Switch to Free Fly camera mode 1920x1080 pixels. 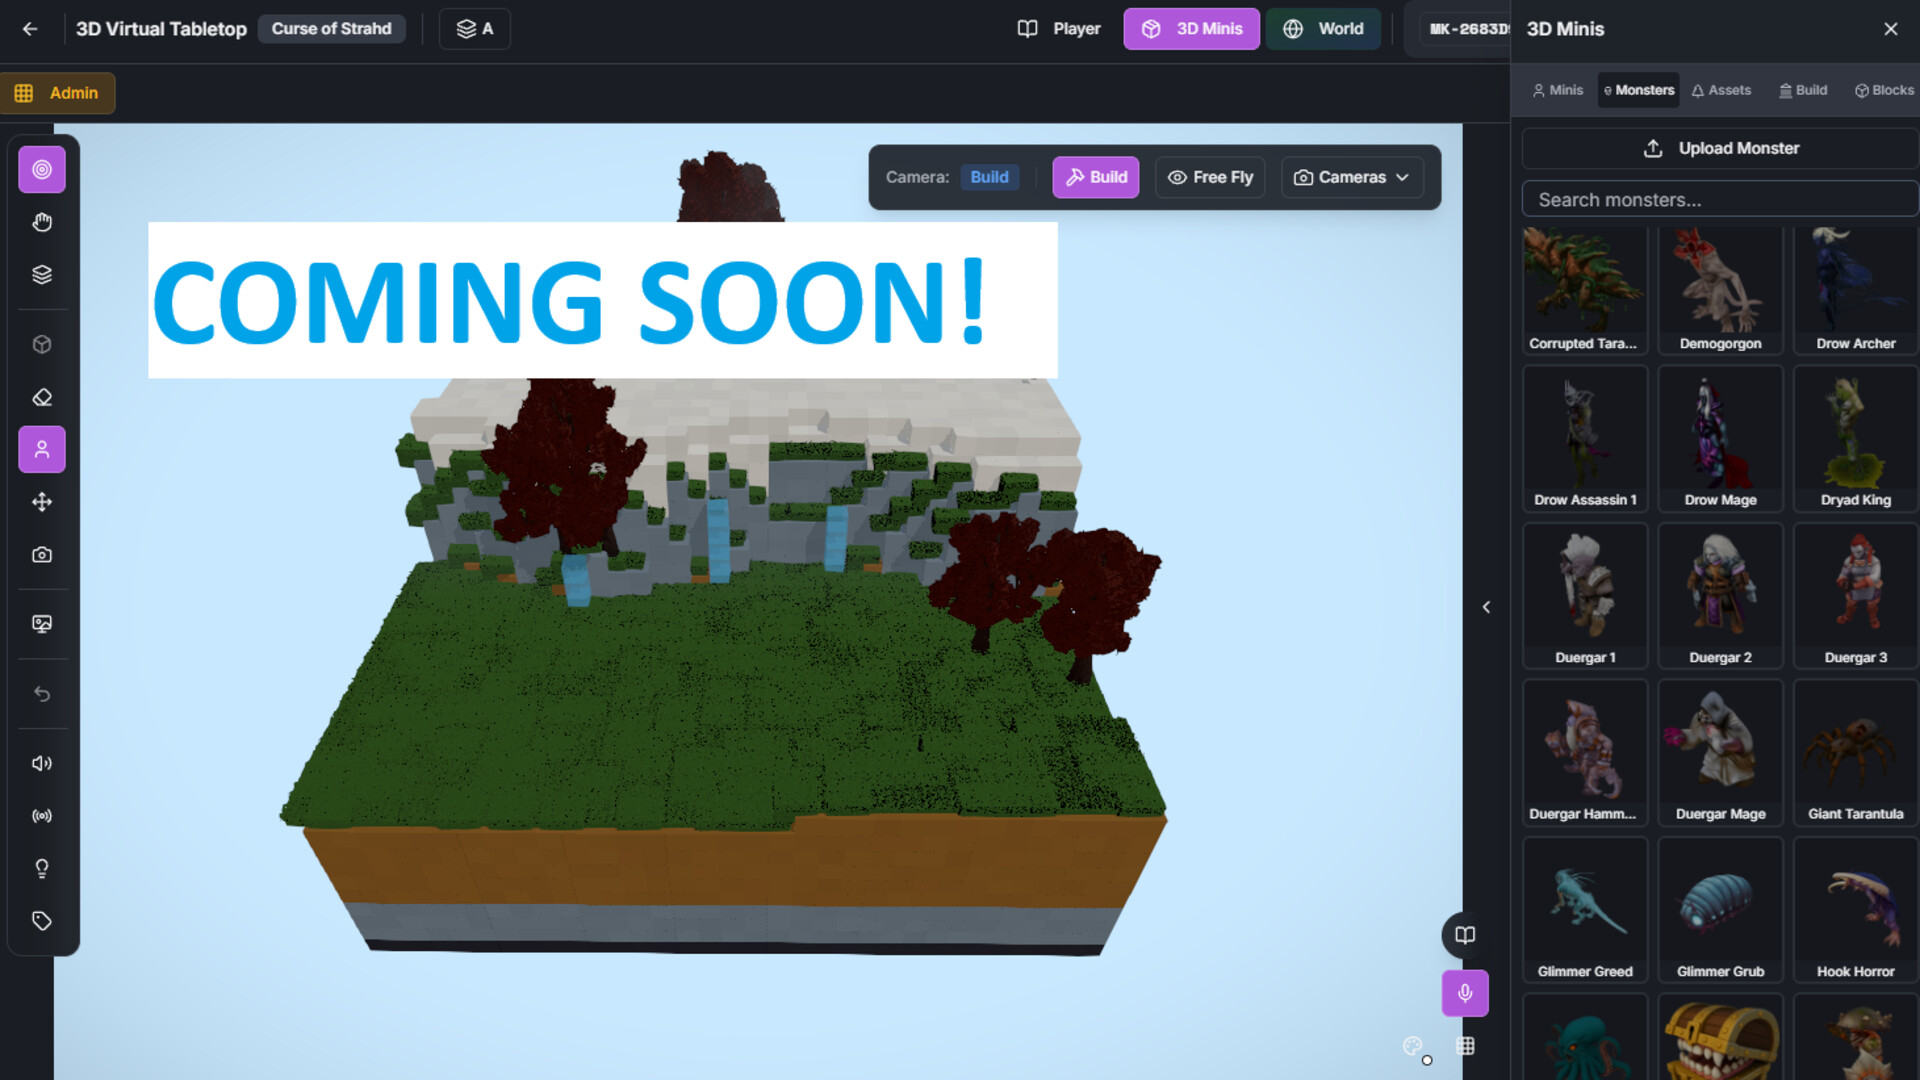pos(1210,177)
